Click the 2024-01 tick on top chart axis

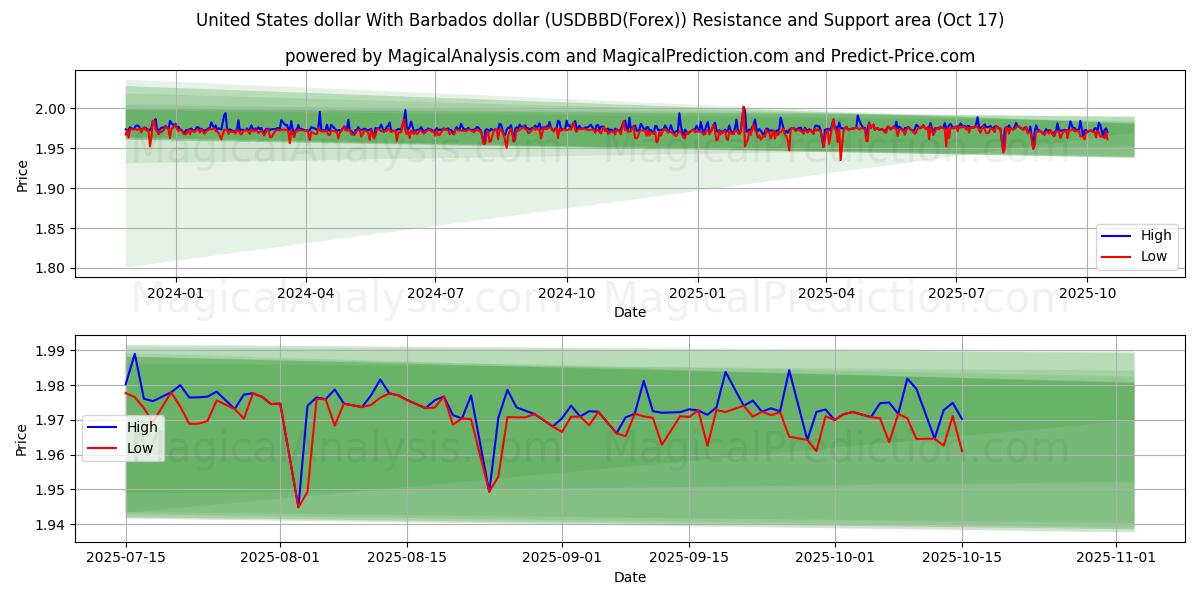pyautogui.click(x=176, y=293)
